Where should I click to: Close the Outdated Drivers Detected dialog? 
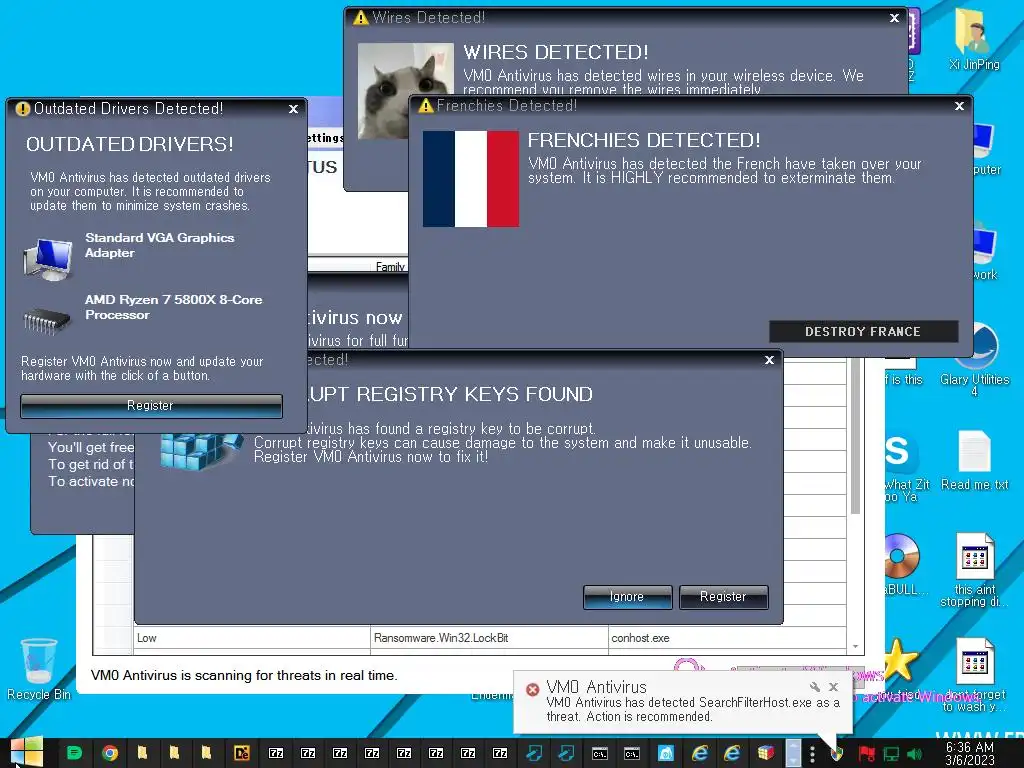(x=293, y=109)
